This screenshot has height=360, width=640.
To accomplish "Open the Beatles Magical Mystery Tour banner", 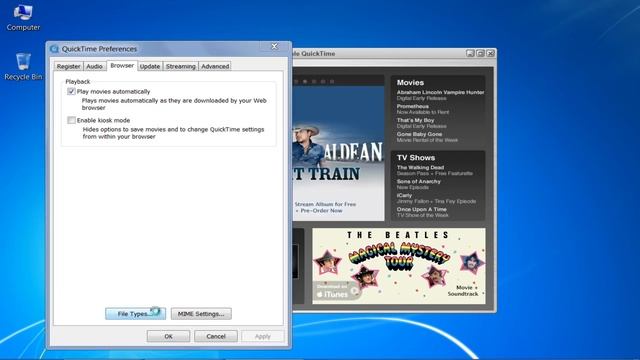I will tap(399, 266).
